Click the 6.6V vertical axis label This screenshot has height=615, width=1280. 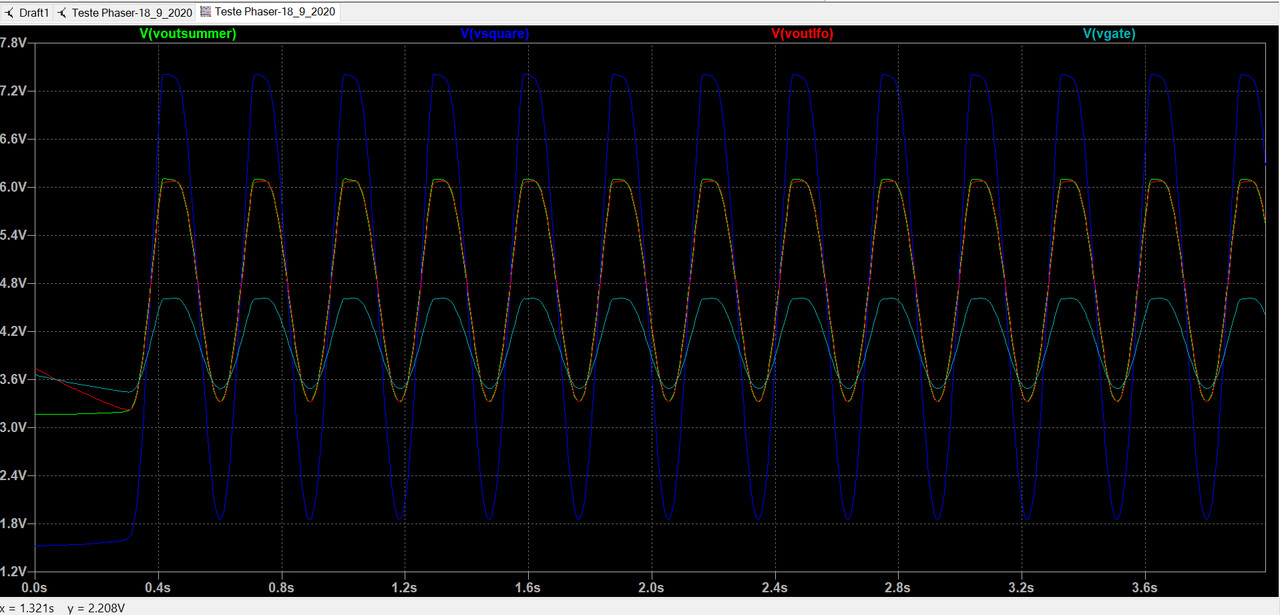(14, 139)
